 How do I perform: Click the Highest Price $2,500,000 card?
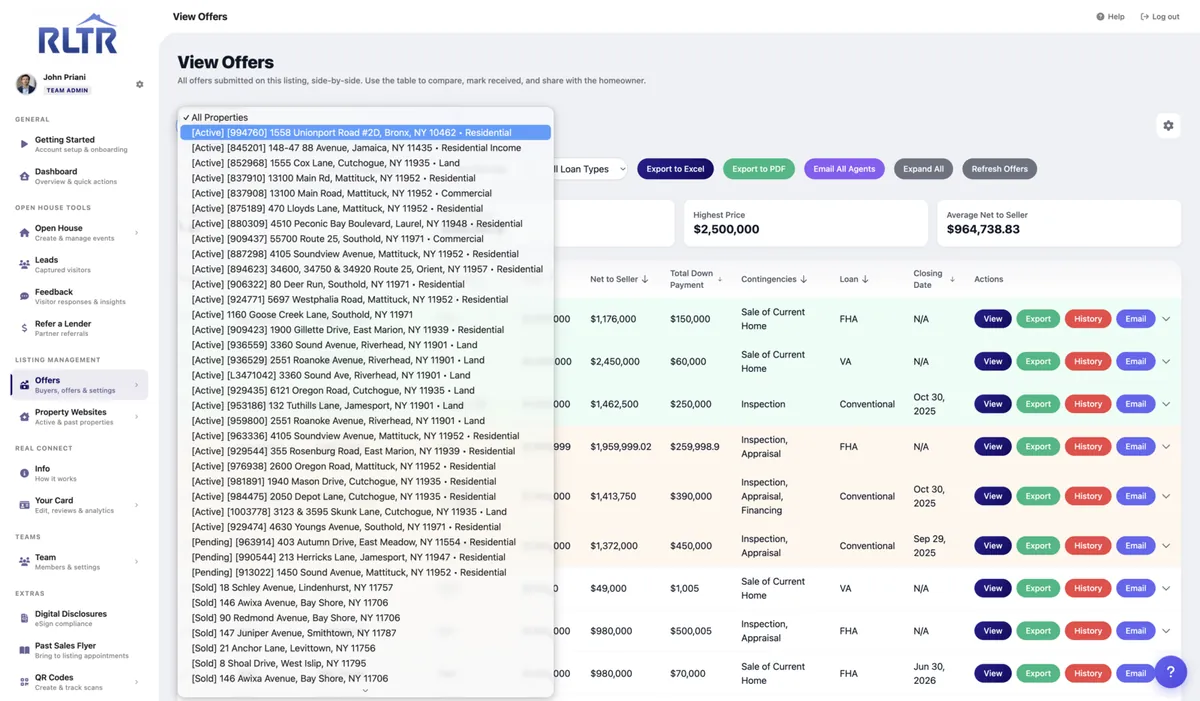click(804, 223)
